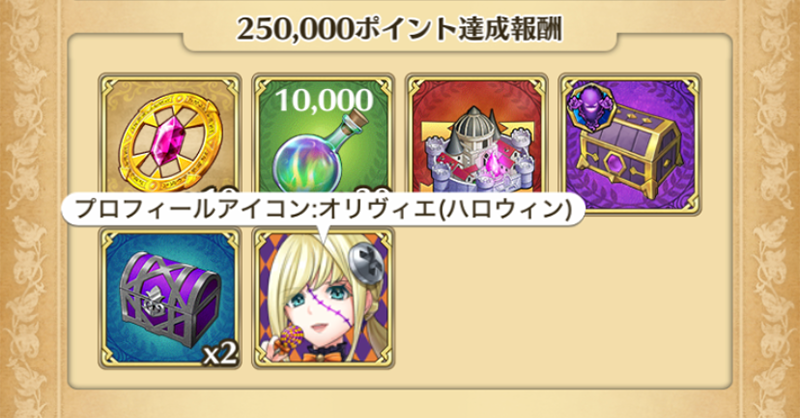Tap the candy treat Olivier is holding
The image size is (800, 418).
point(288,337)
